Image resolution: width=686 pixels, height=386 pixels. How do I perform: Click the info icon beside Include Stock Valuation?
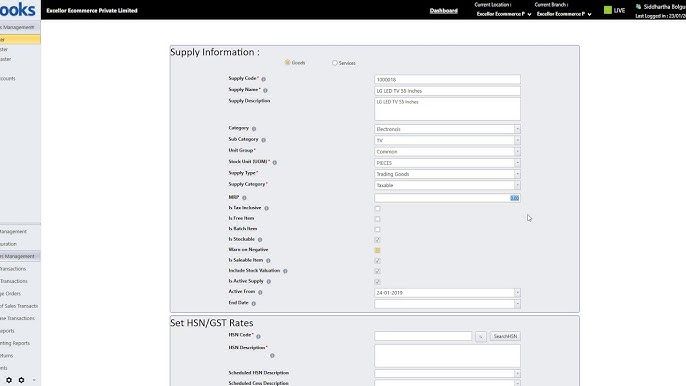tap(285, 271)
